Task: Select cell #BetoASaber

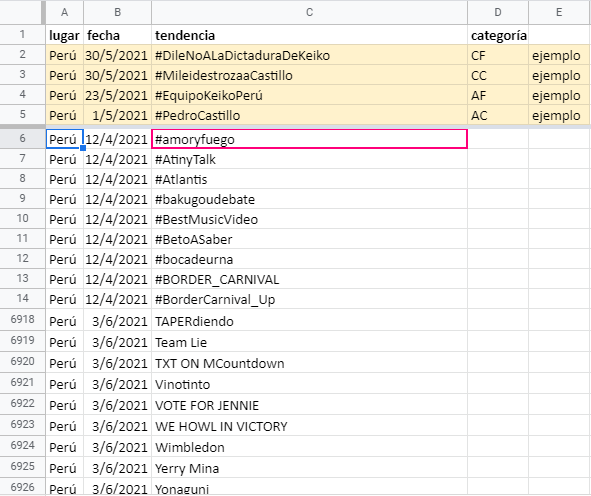Action: click(x=309, y=239)
